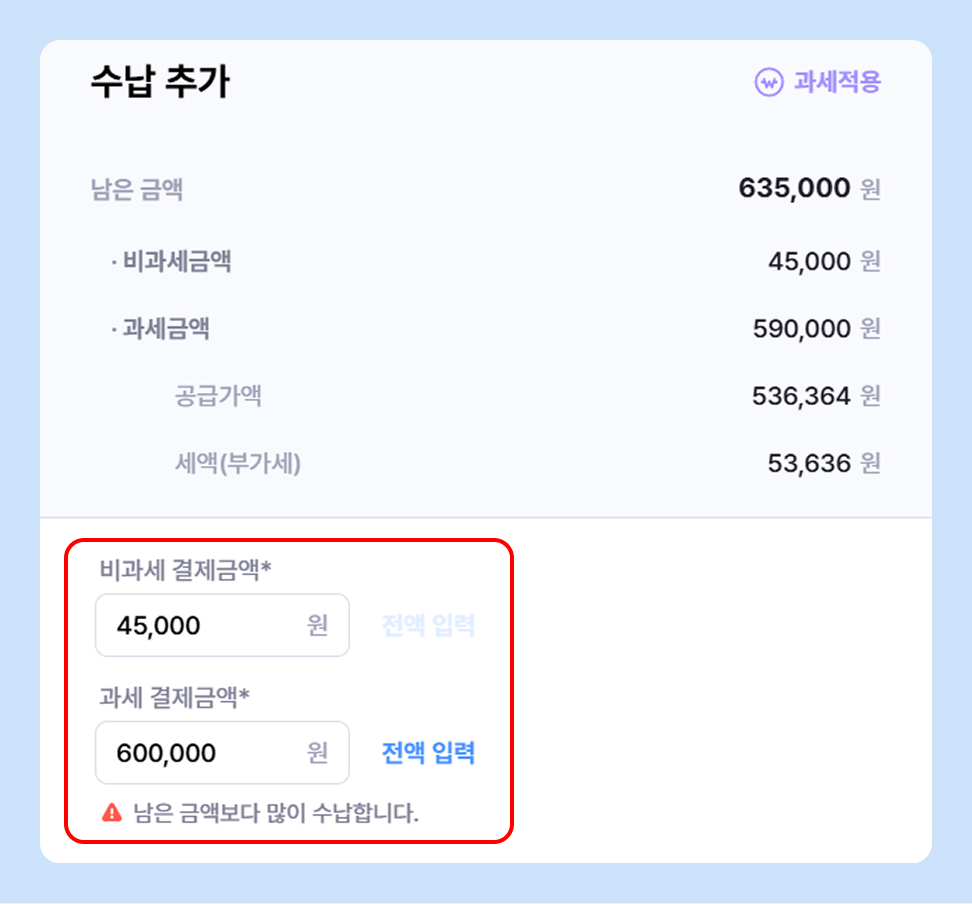Select the 남은 금액 label
The height and width of the screenshot is (904, 972).
pyautogui.click(x=137, y=189)
